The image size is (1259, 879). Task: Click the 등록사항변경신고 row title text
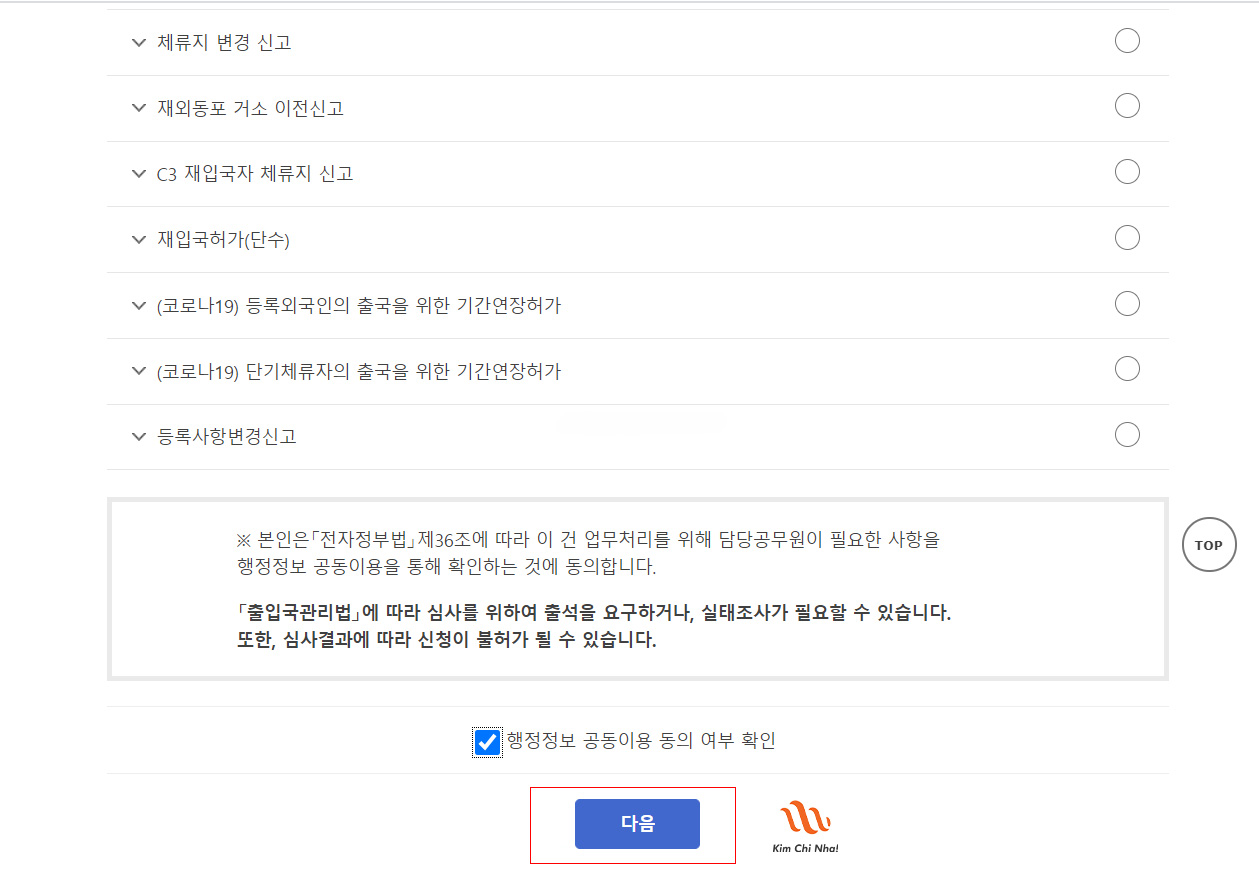227,437
